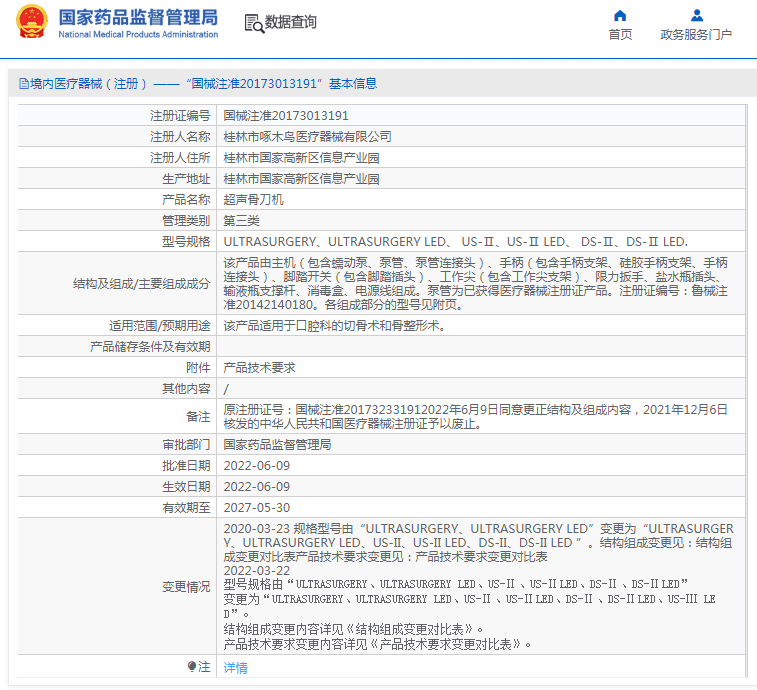Click the 注 label in last row

pos(204,667)
